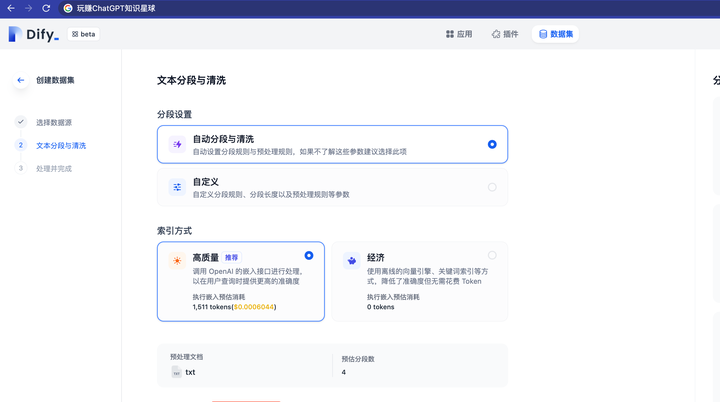
Task: Click the back arrow beside 创建数据集
Action: tap(21, 80)
